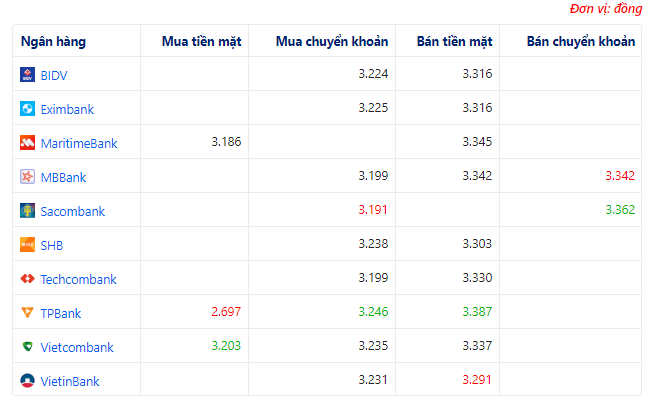Click the Bán chuyển khoản column header
The height and width of the screenshot is (410, 664).
pos(580,41)
